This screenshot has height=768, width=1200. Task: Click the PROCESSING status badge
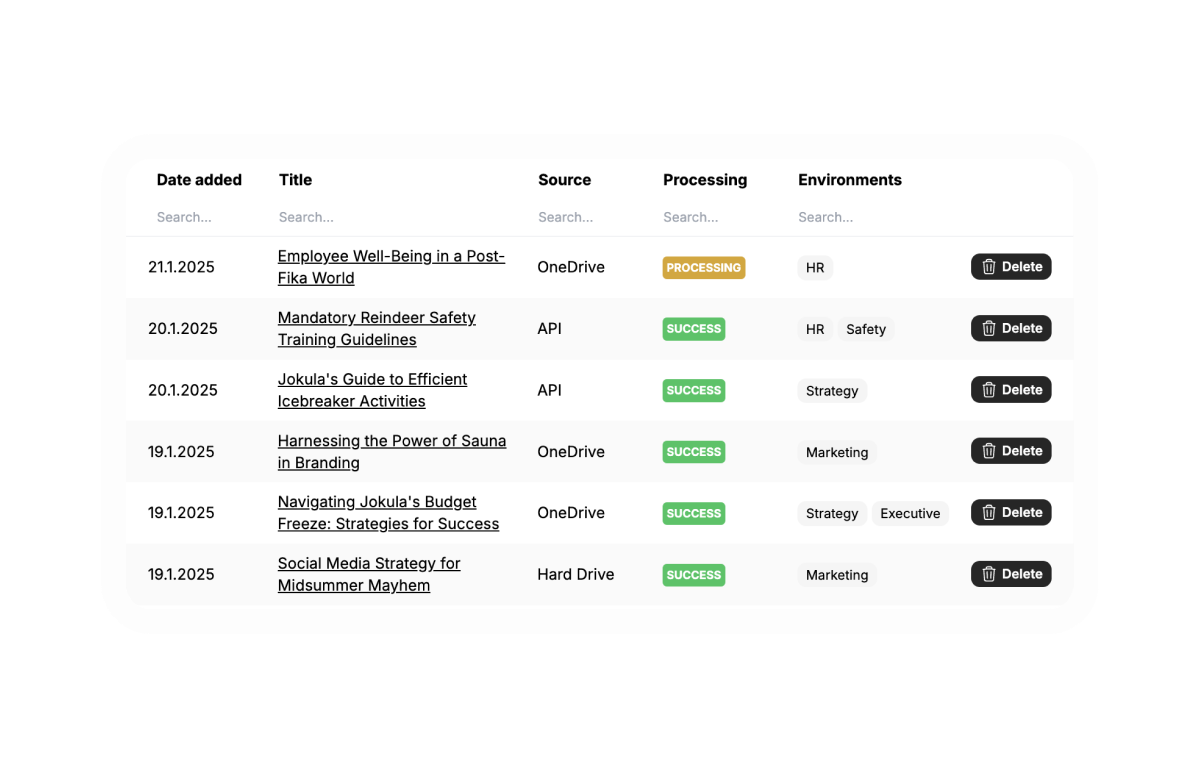pos(704,268)
